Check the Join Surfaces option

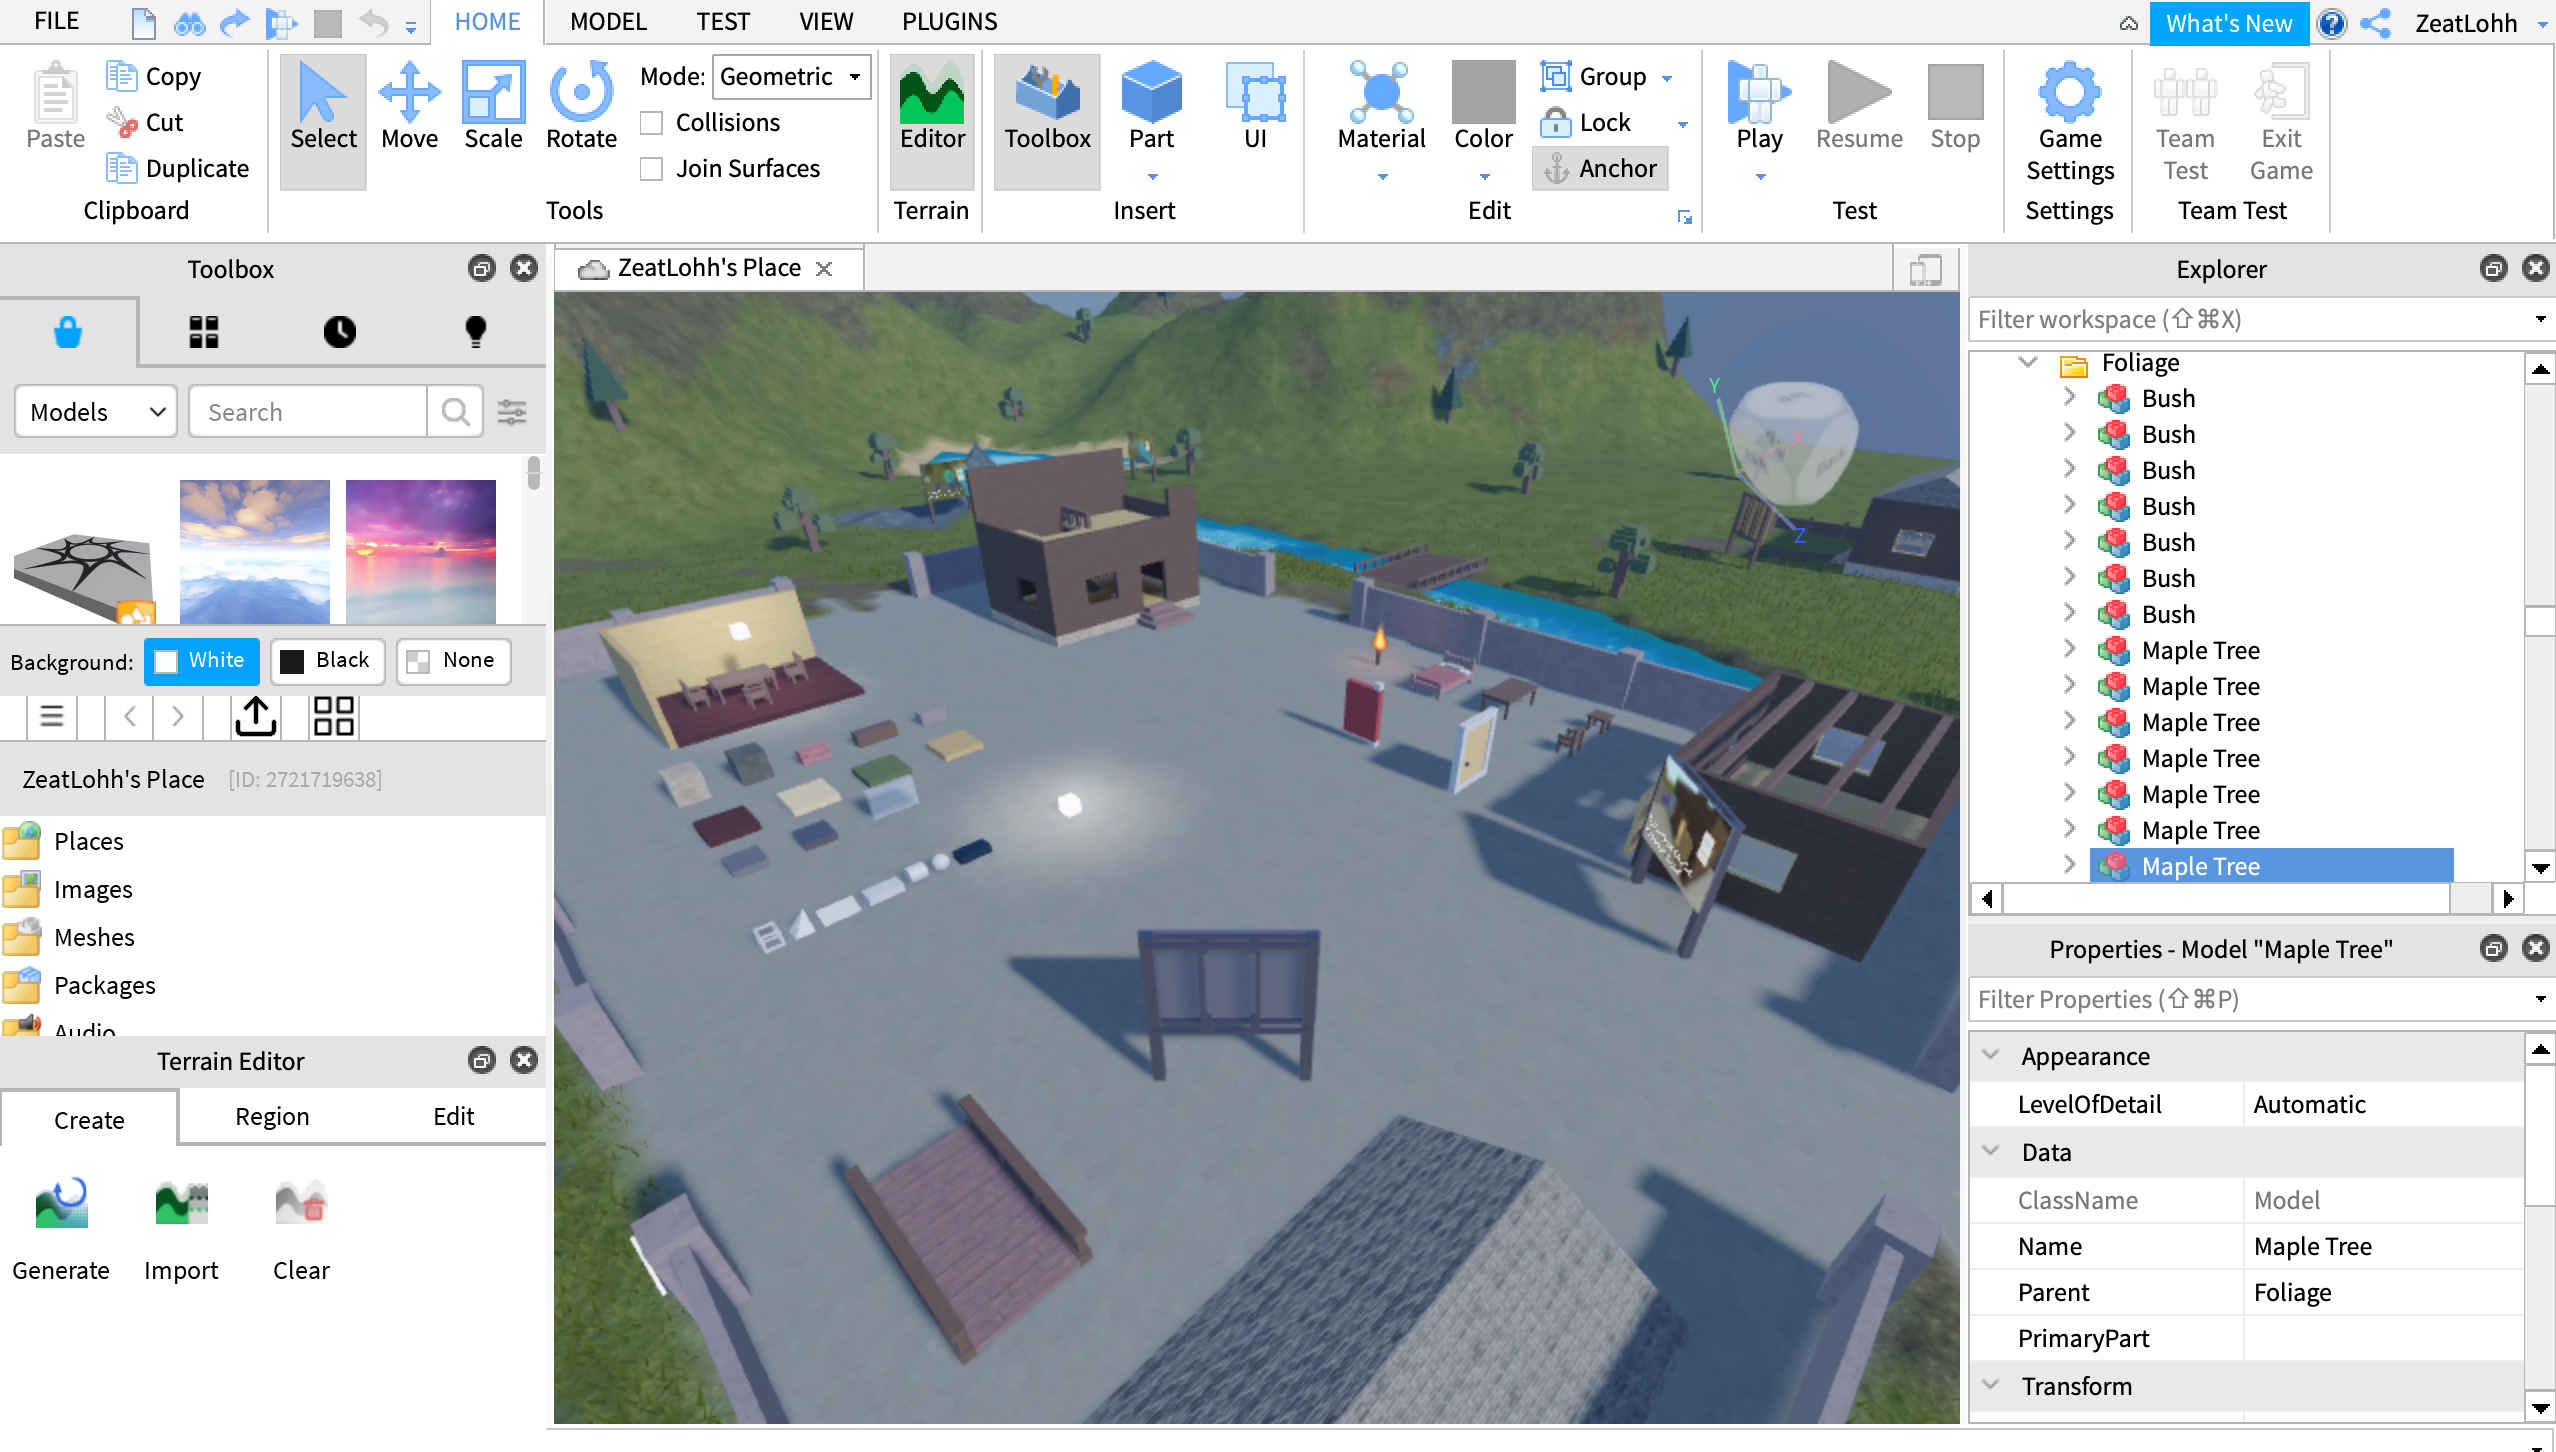pos(652,168)
